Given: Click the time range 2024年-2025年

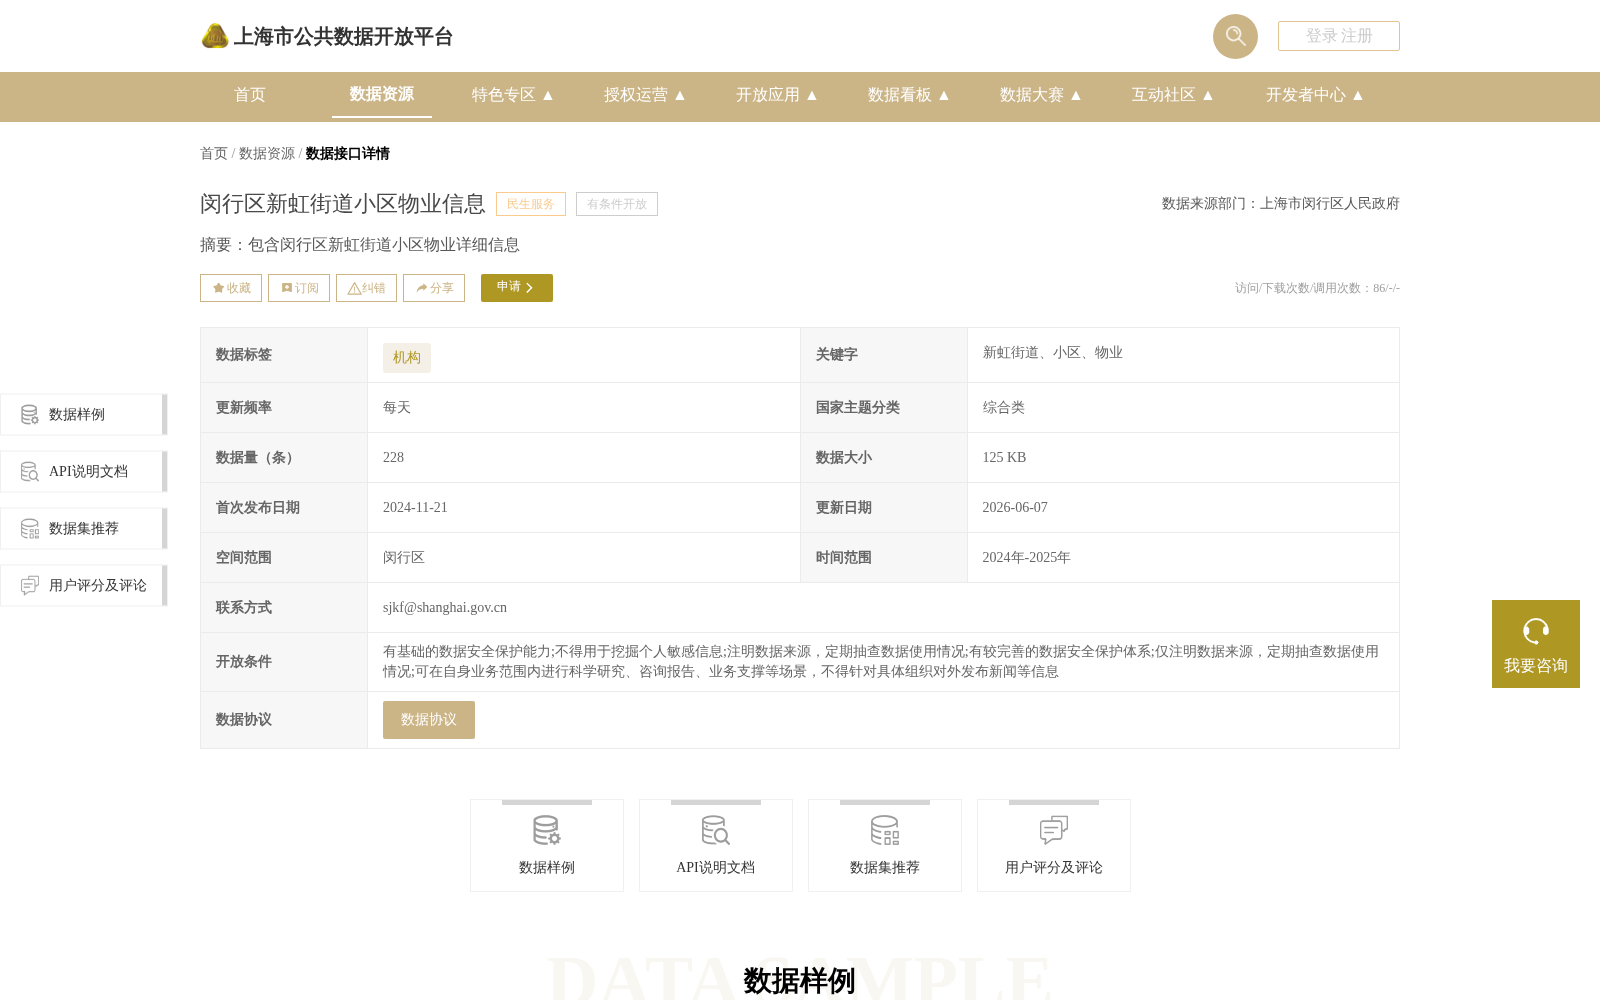Looking at the screenshot, I should pos(1026,558).
